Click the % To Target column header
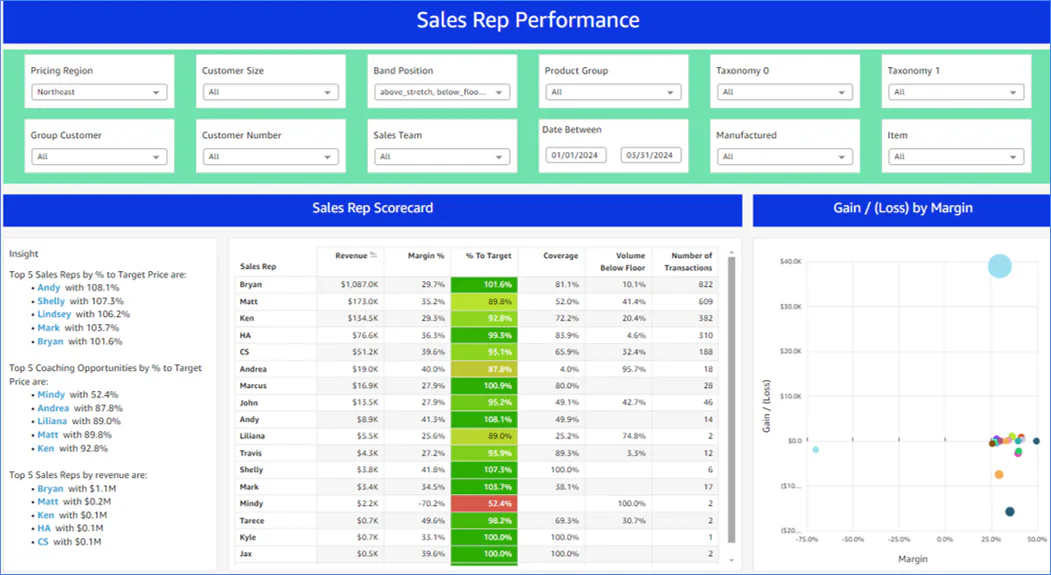Image resolution: width=1051 pixels, height=575 pixels. point(489,256)
